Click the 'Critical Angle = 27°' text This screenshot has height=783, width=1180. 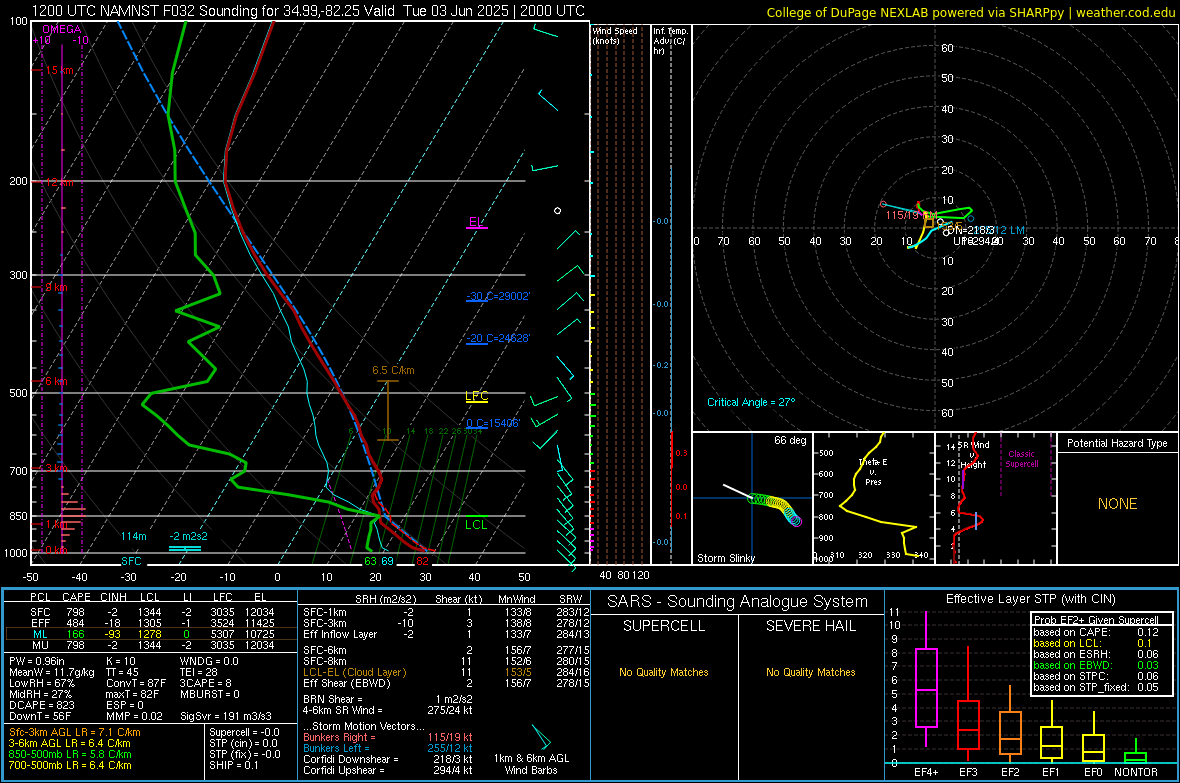[751, 402]
